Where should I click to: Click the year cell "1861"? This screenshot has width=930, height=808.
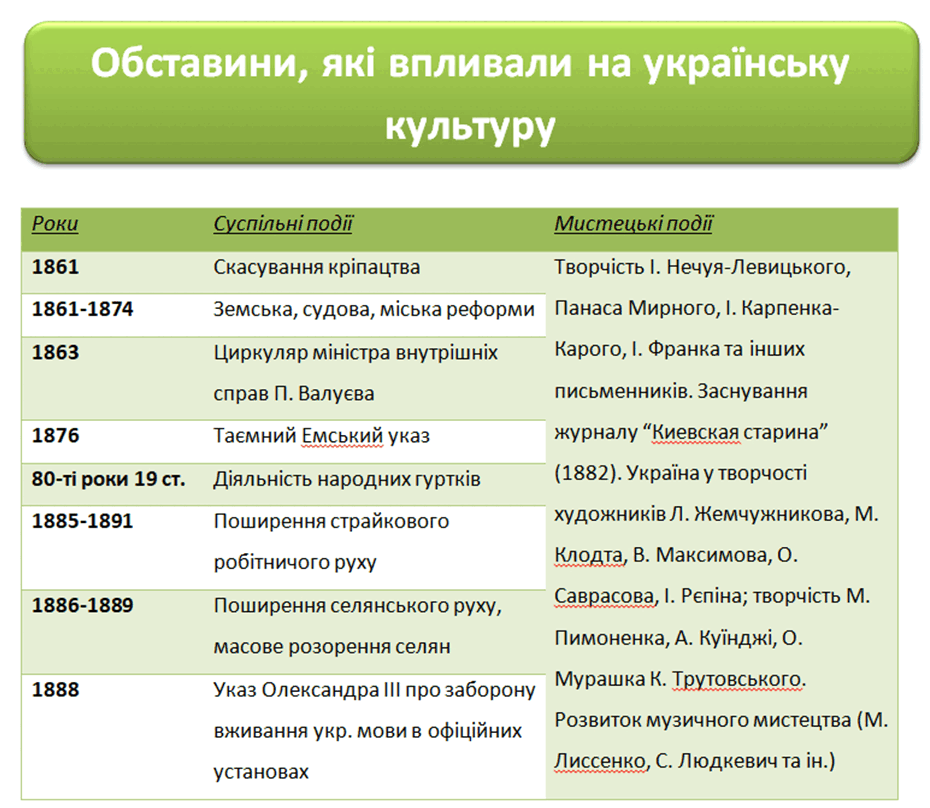[x=55, y=267]
